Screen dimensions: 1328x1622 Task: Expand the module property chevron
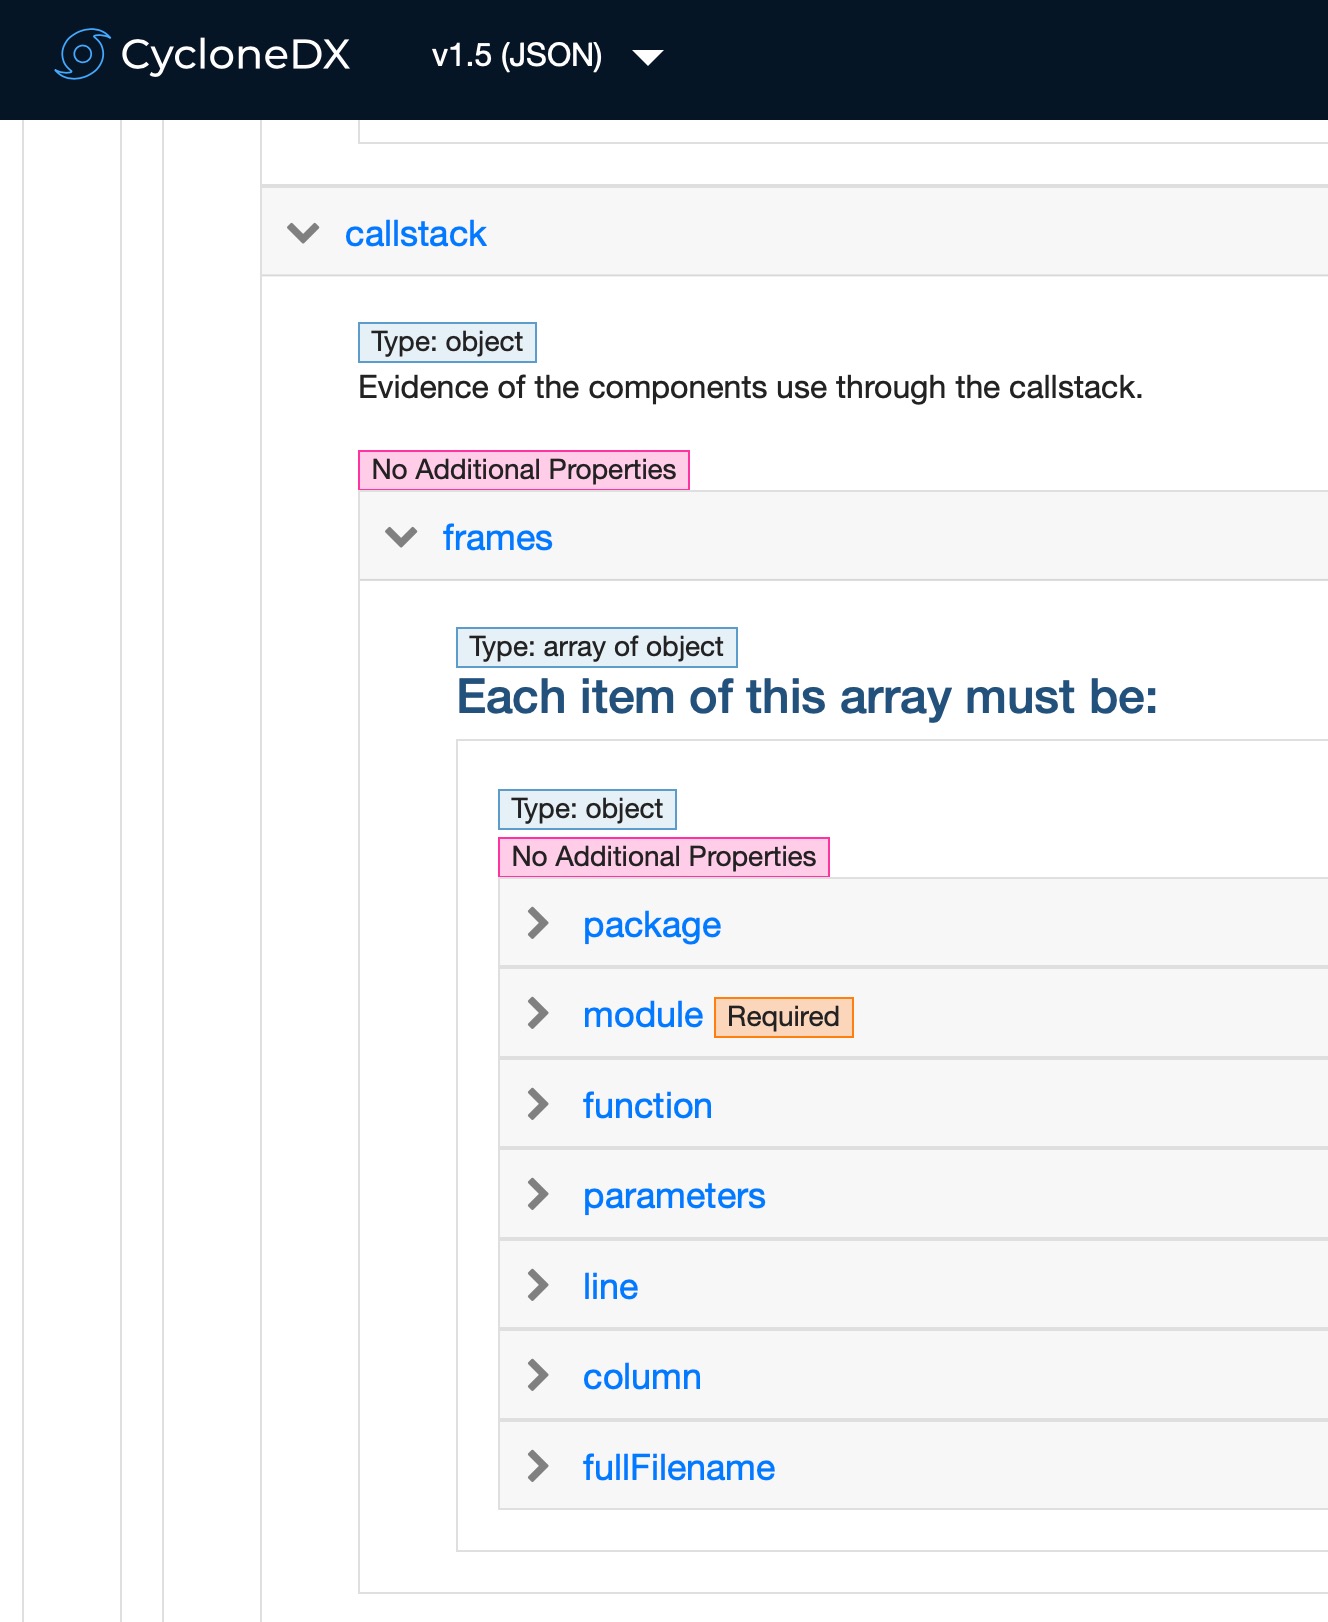[x=538, y=1013]
